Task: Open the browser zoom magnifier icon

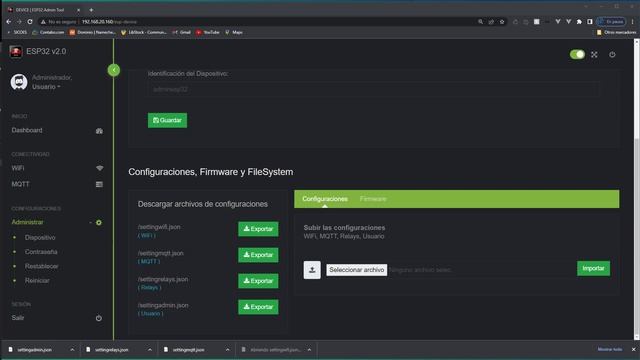Action: click(480, 22)
